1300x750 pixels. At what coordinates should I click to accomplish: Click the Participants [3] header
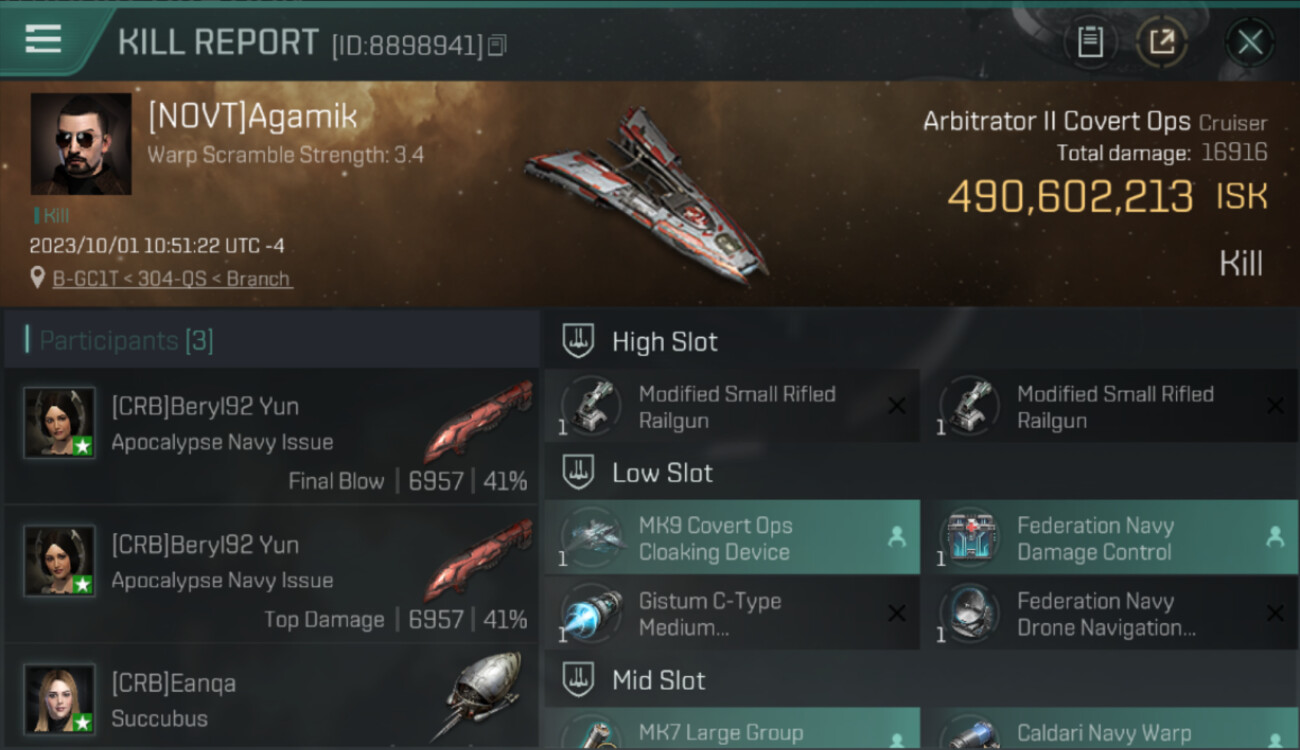(x=126, y=341)
